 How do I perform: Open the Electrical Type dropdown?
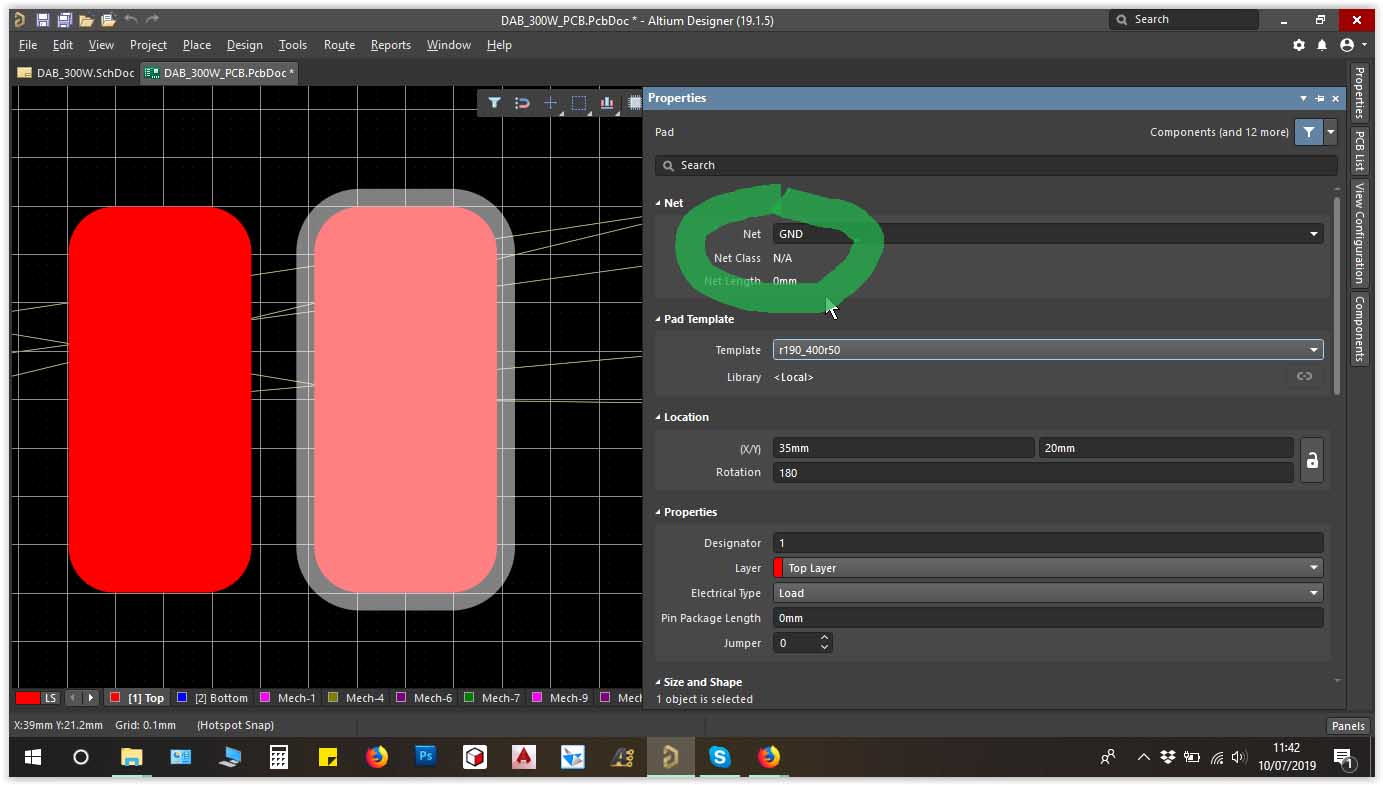tap(1047, 593)
